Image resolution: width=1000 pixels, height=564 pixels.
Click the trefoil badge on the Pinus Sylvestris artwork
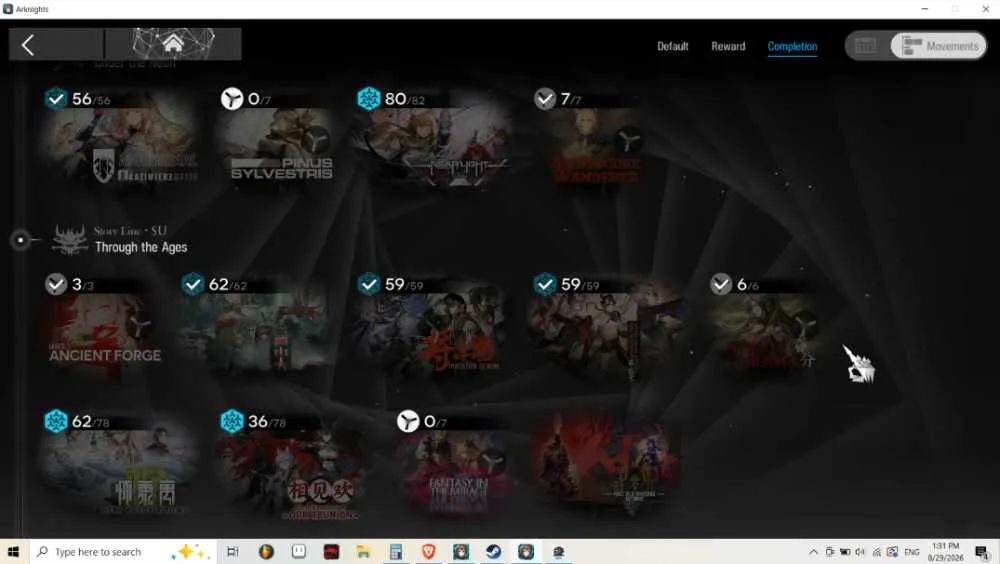coord(316,139)
